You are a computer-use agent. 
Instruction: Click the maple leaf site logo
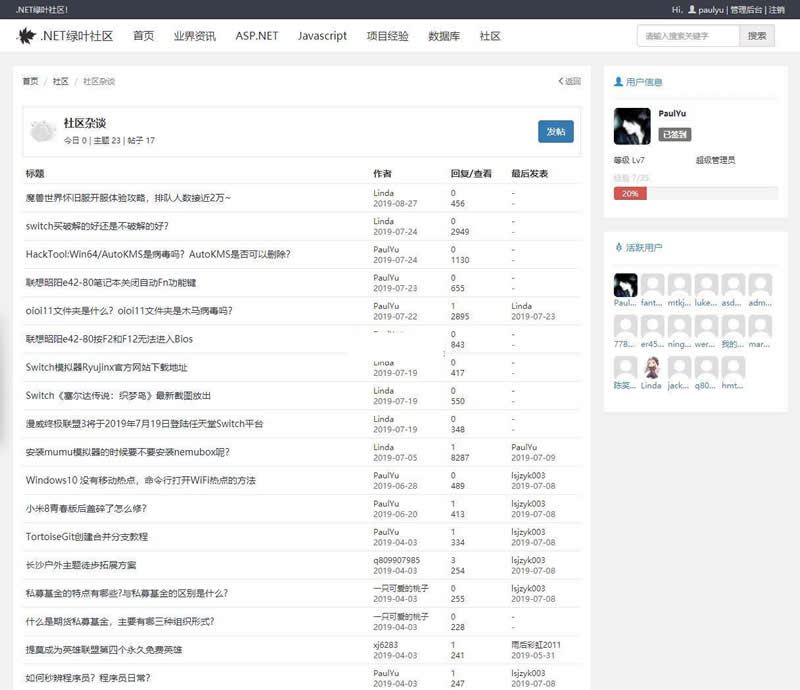point(26,36)
